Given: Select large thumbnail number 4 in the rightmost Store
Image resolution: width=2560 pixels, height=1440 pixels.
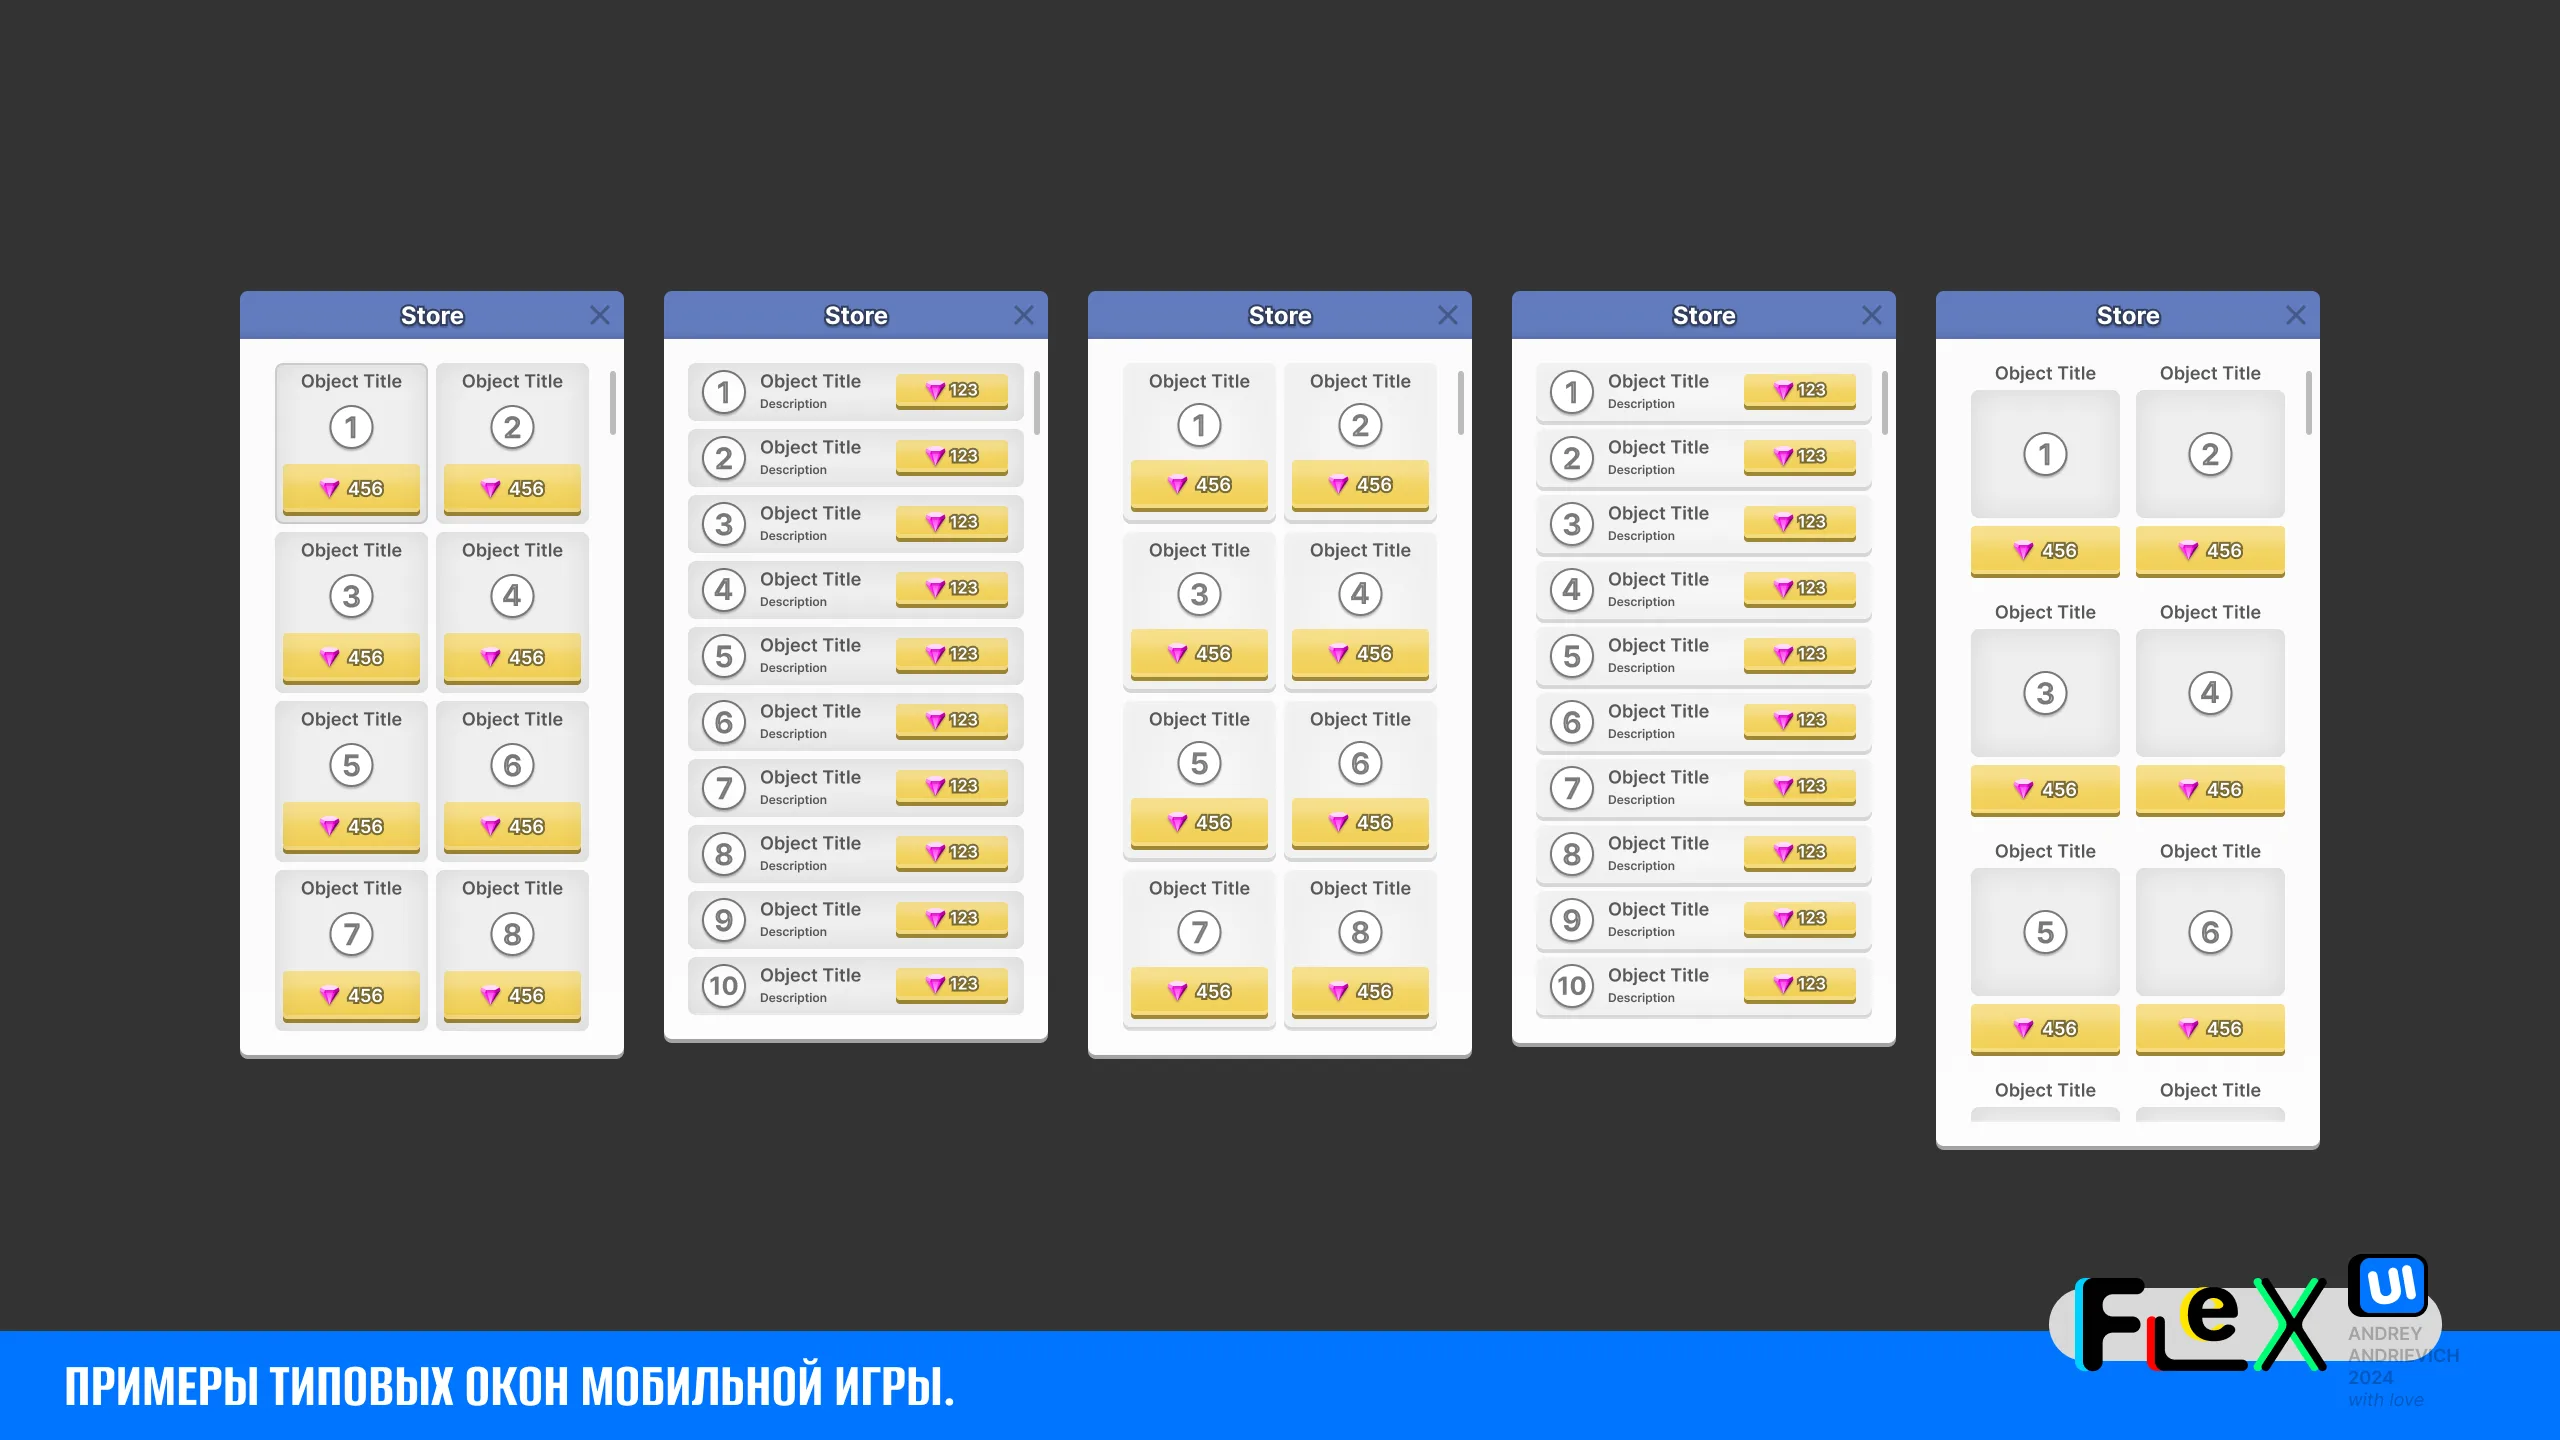Looking at the screenshot, I should click(2209, 693).
